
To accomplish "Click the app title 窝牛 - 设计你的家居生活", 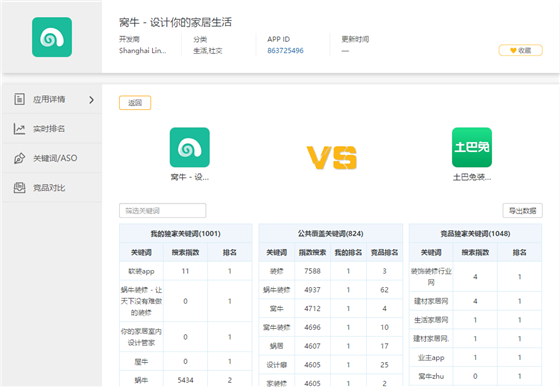I will tap(175, 22).
